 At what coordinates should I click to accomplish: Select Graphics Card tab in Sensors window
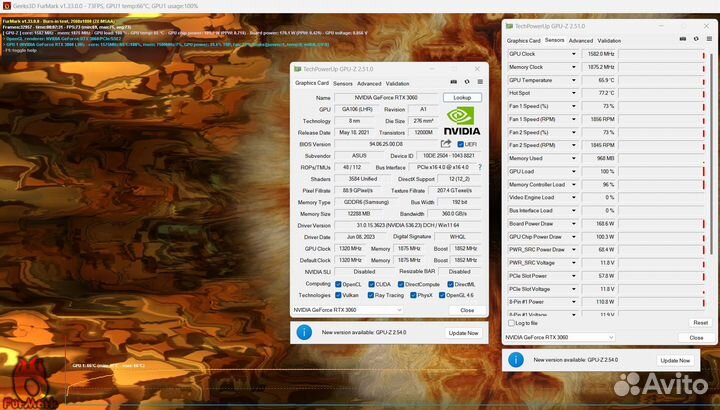pos(523,41)
